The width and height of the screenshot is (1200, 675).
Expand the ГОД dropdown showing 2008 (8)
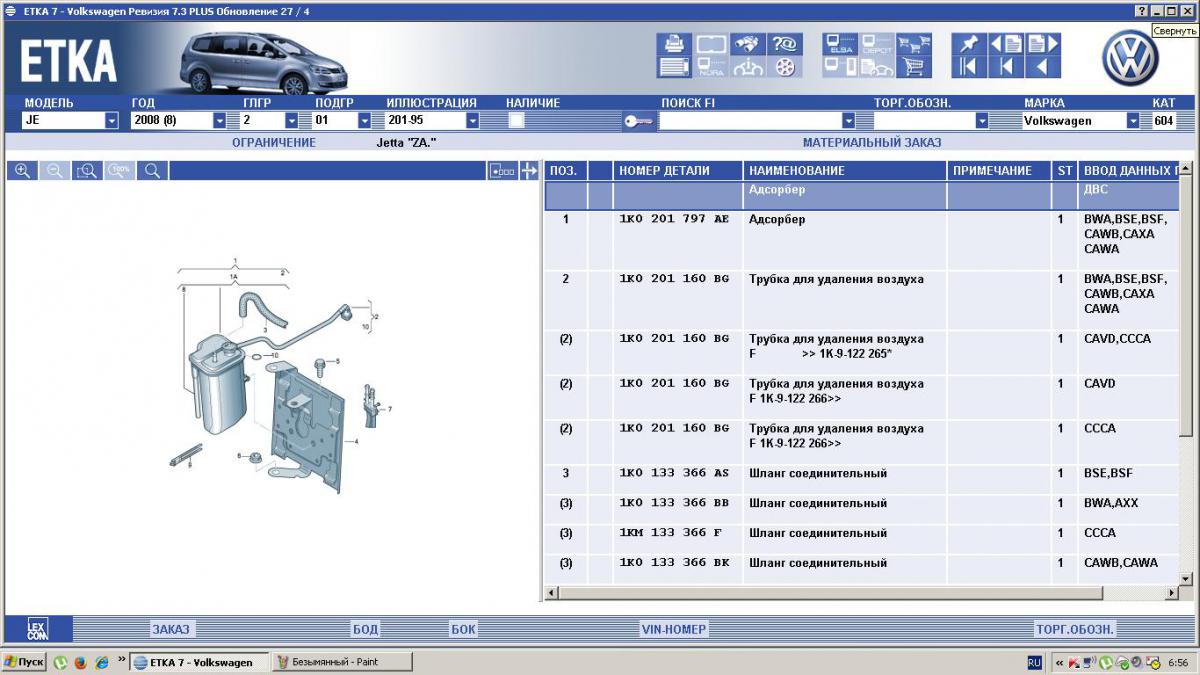(220, 120)
